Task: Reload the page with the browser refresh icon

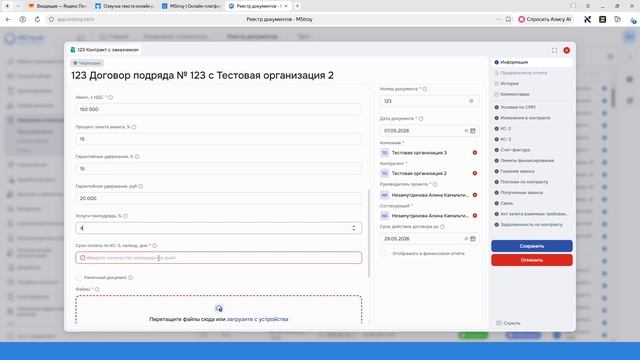Action: click(x=37, y=19)
